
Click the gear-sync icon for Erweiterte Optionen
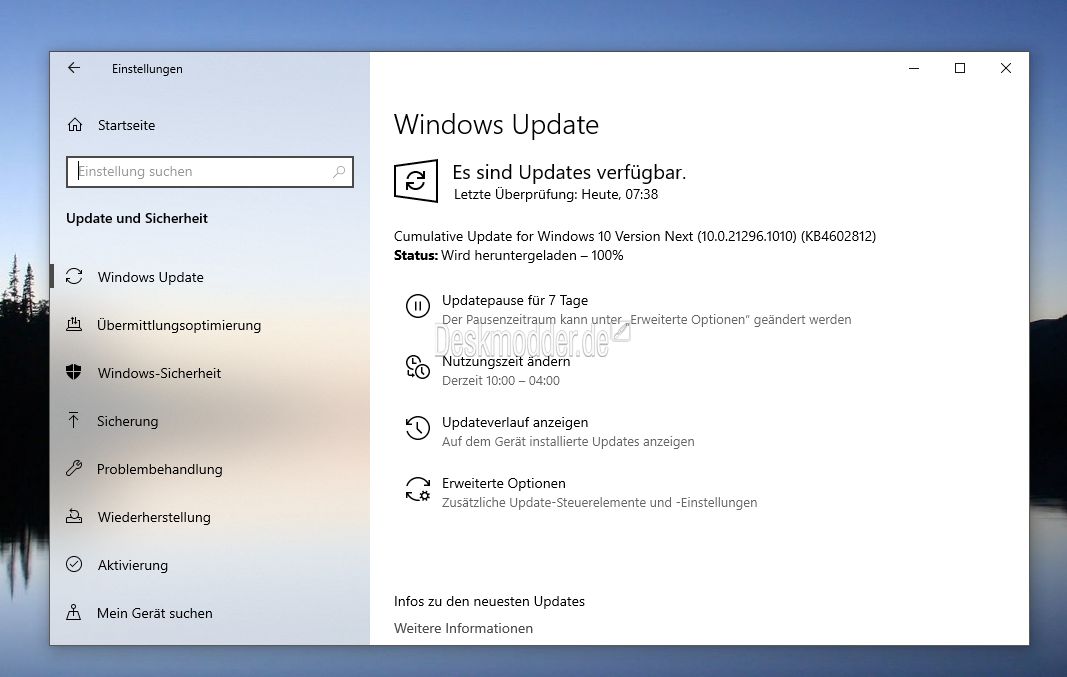click(418, 489)
